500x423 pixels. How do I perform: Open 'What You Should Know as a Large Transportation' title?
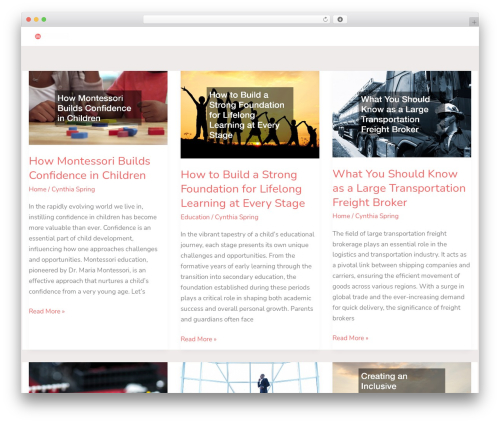399,188
